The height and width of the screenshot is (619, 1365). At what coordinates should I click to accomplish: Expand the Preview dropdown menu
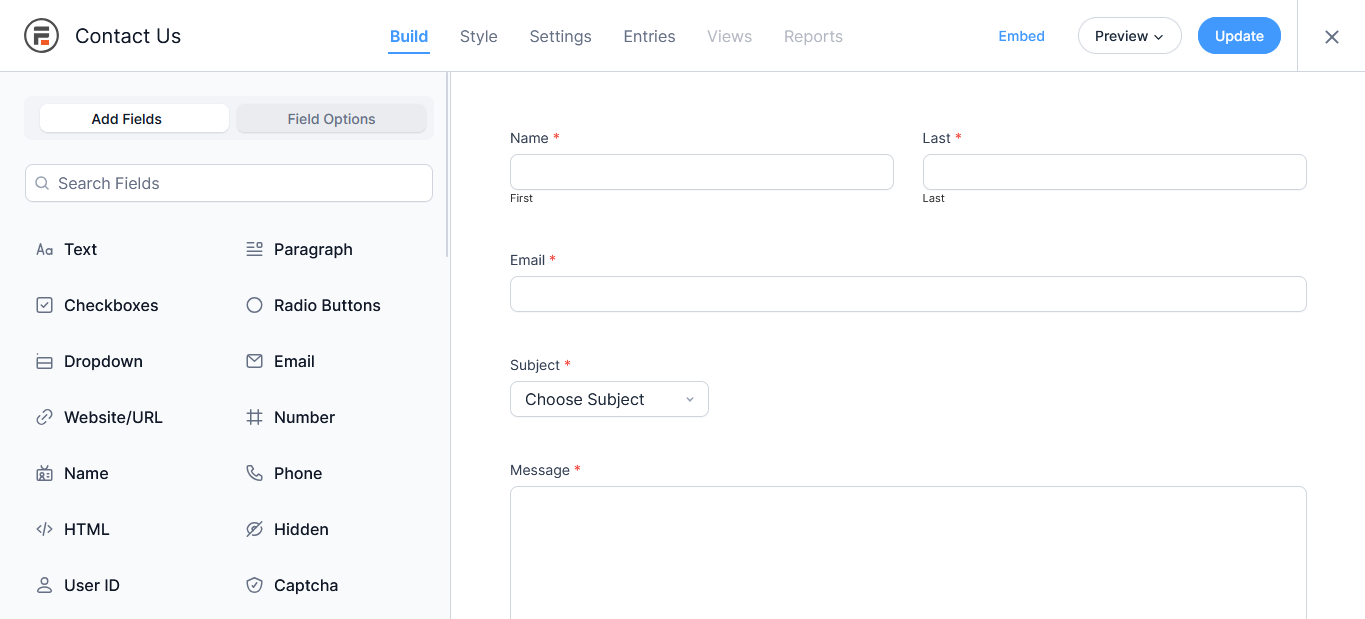(x=1129, y=36)
